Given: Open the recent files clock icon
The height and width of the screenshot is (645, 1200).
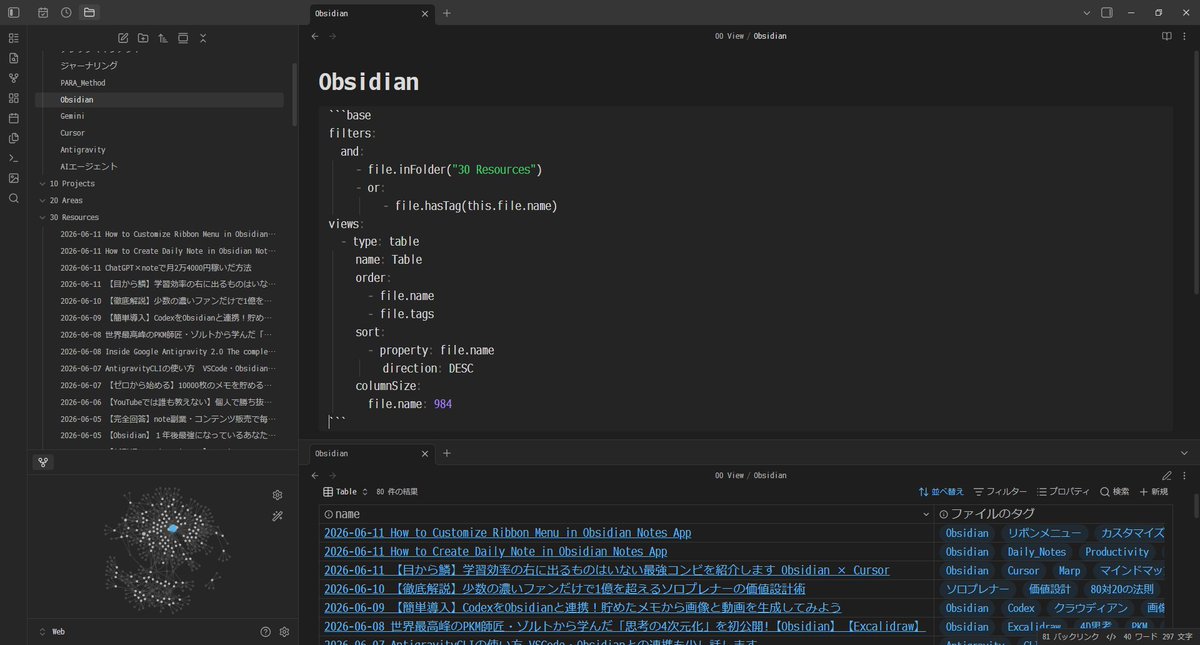Looking at the screenshot, I should click(x=66, y=13).
